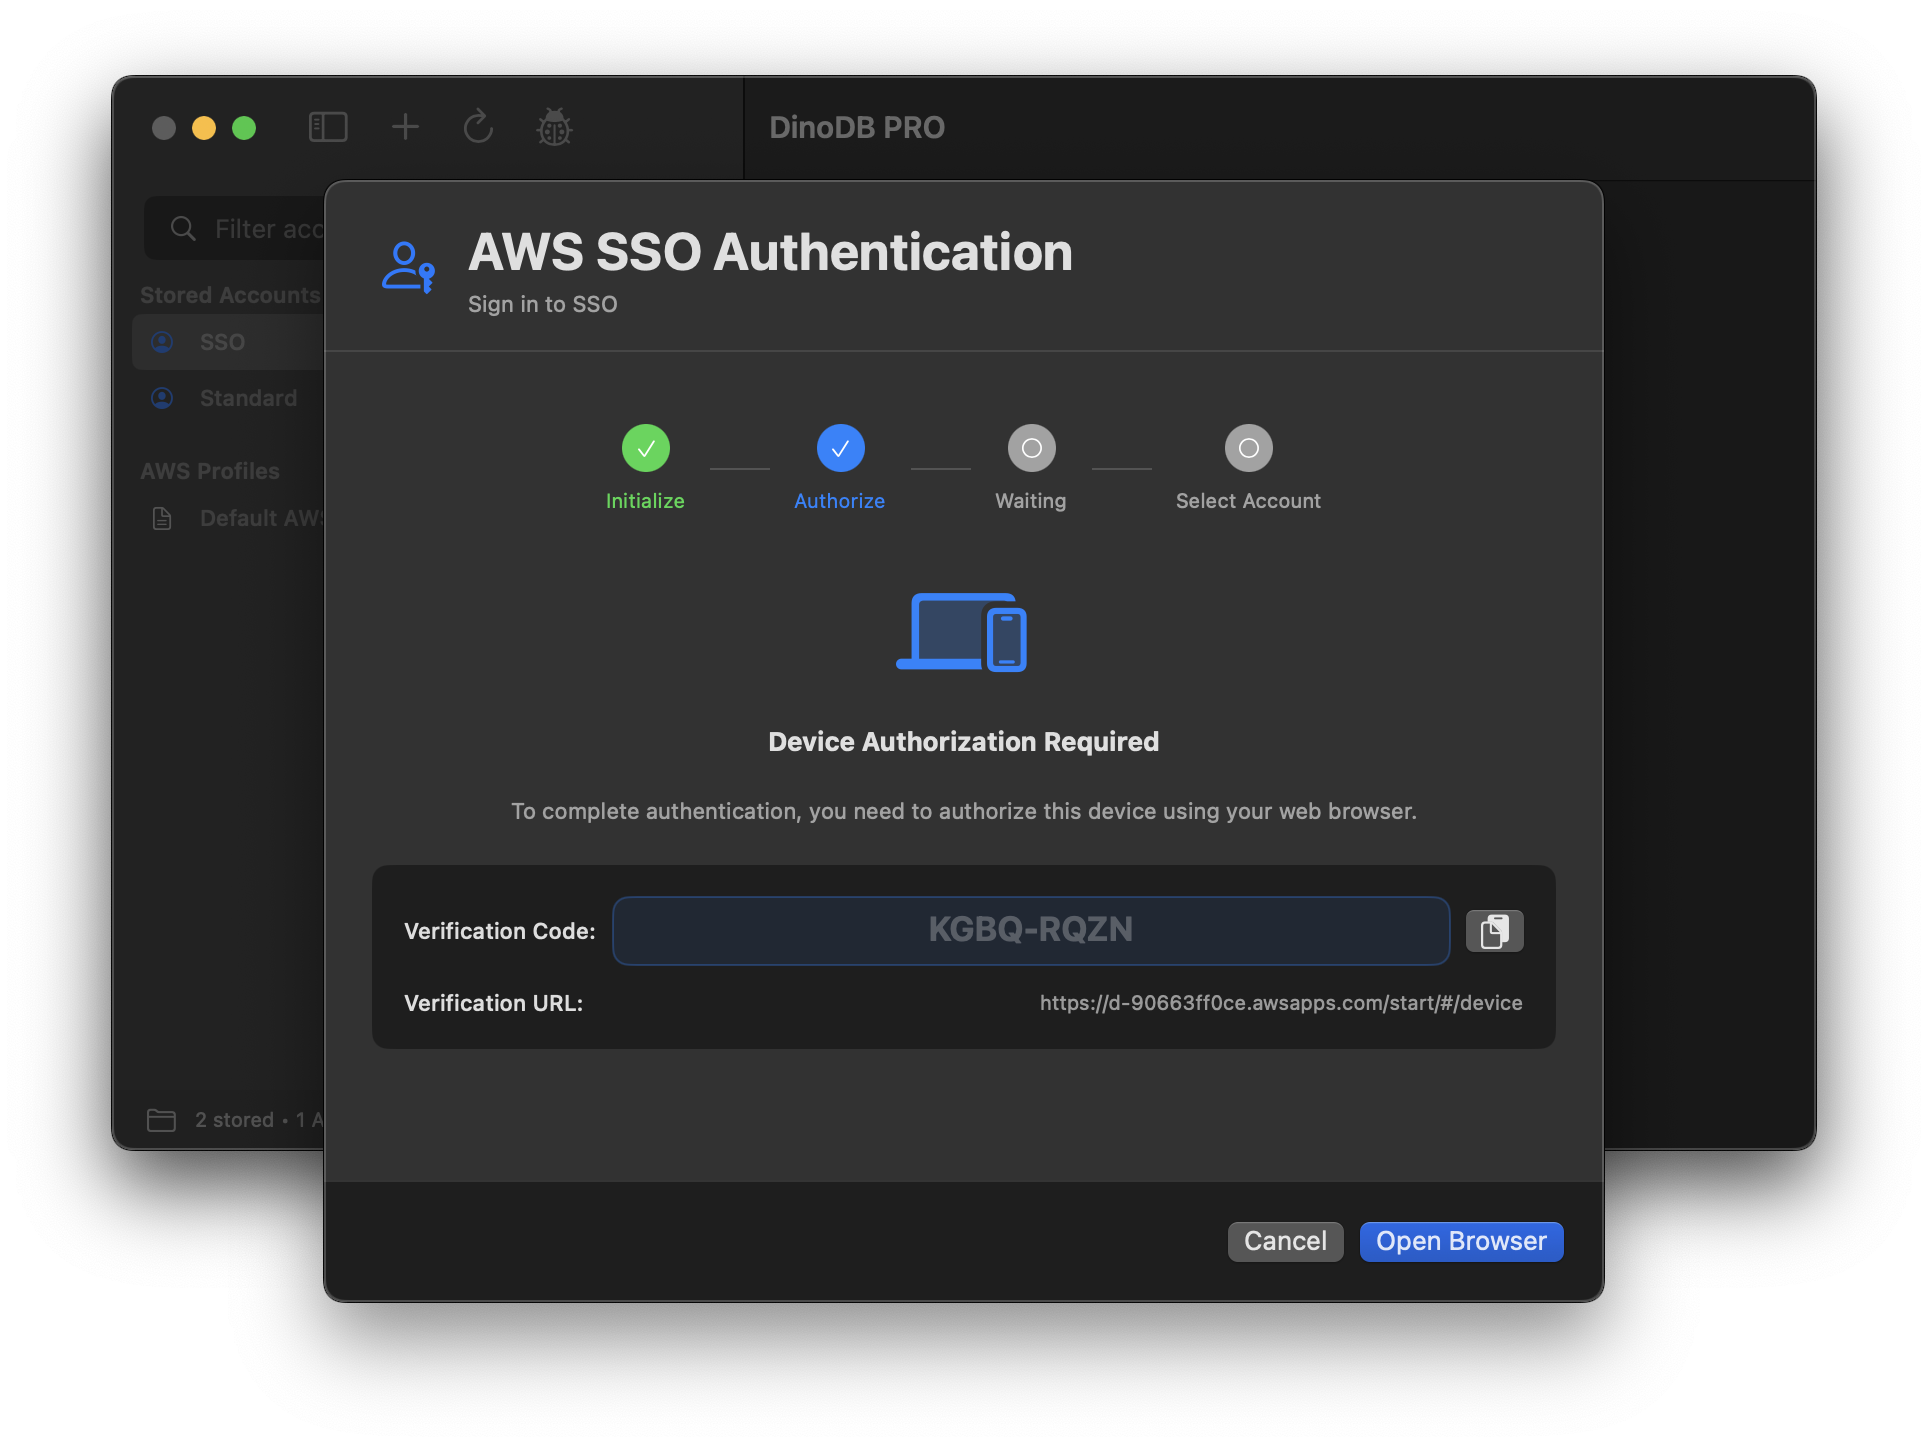Click the AWS SSO user key icon
The width and height of the screenshot is (1928, 1450).
(408, 267)
